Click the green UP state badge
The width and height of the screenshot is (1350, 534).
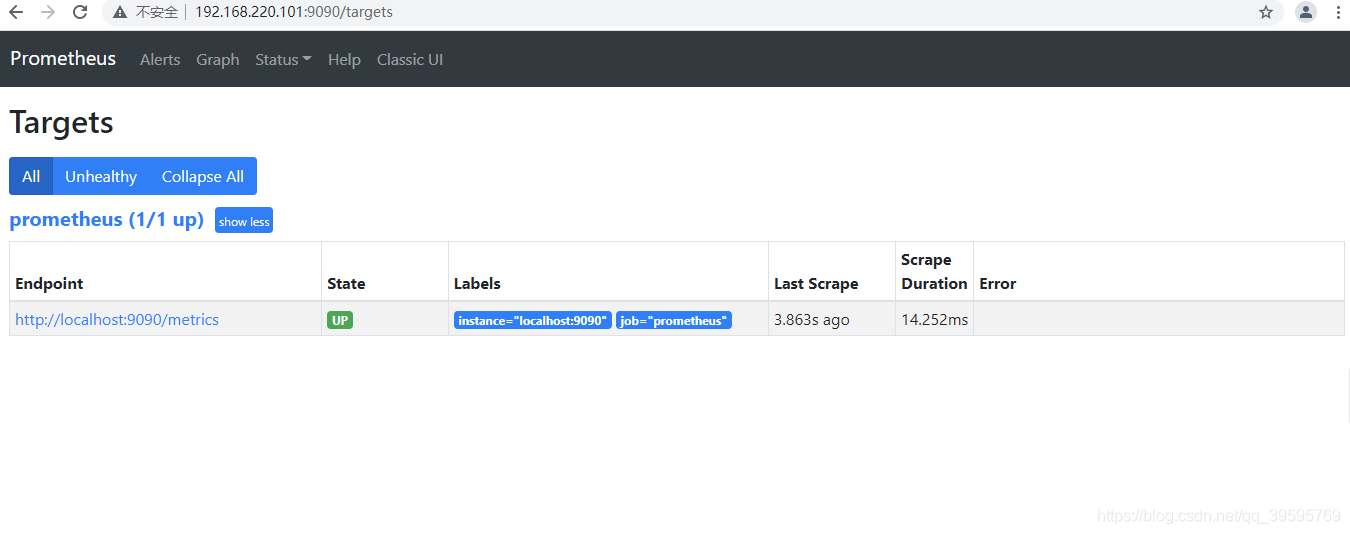(340, 320)
